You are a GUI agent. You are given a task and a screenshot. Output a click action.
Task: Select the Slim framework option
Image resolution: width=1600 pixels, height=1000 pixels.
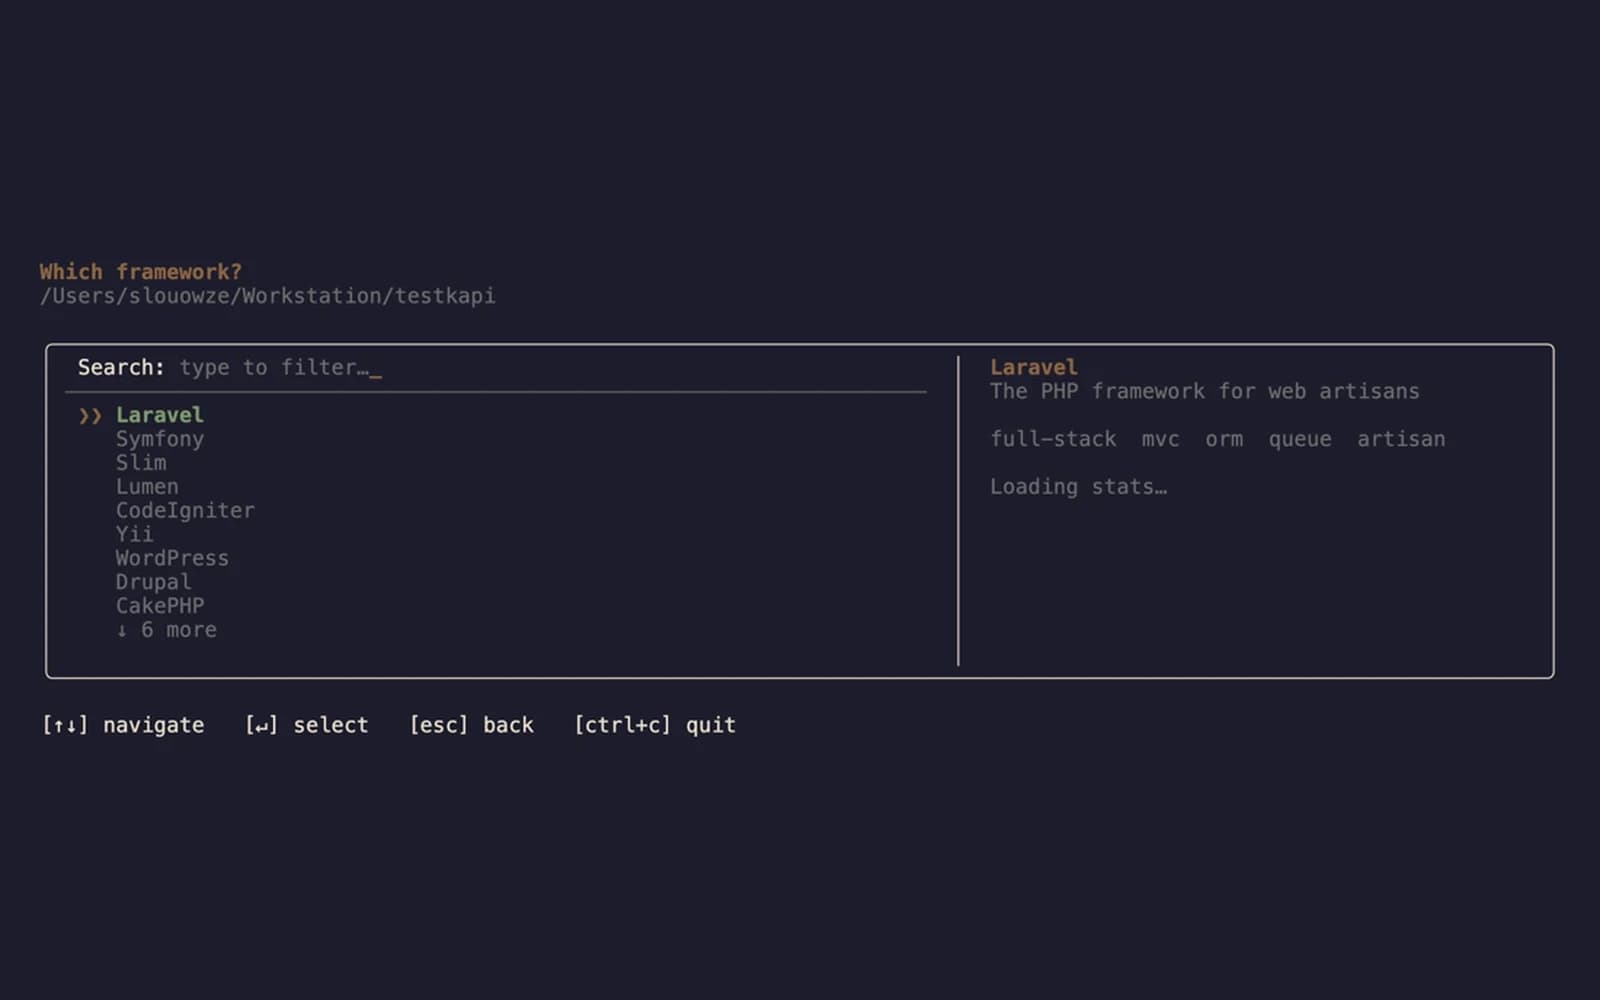pyautogui.click(x=141, y=463)
